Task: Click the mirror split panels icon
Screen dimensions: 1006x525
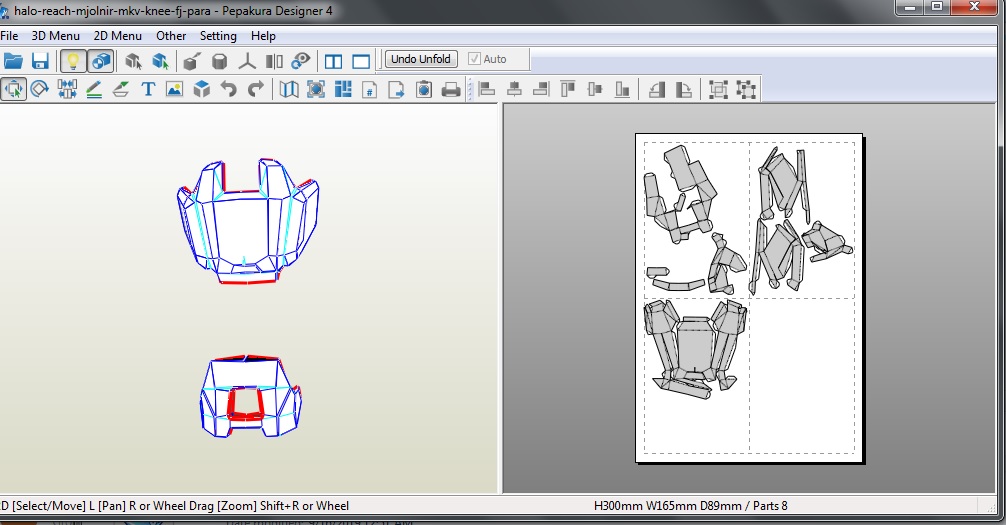Action: pos(274,61)
